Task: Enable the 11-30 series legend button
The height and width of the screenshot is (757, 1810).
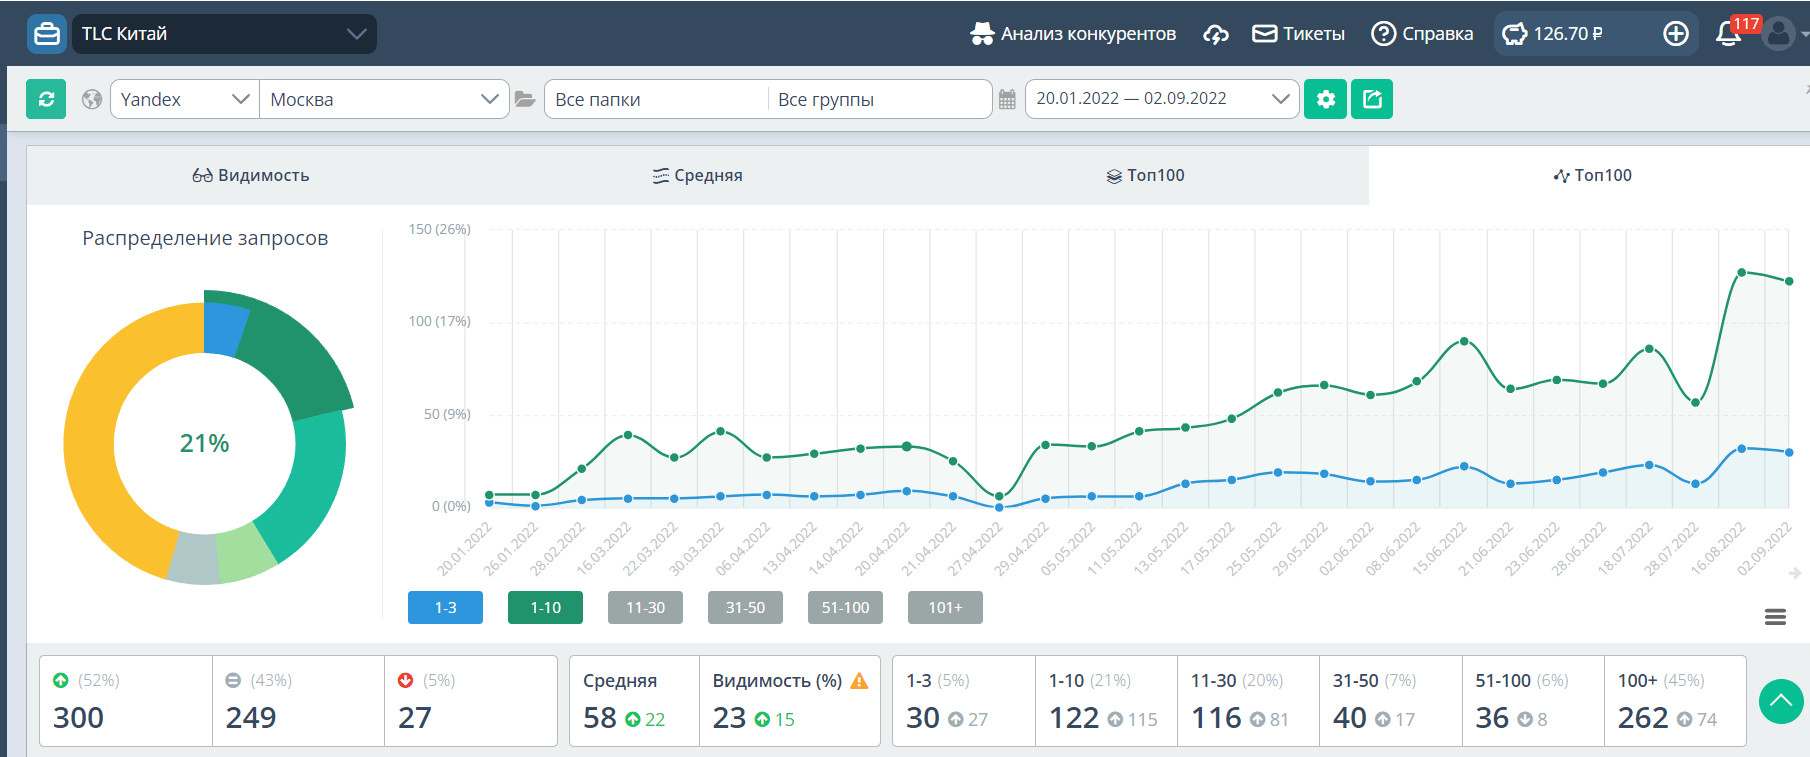Action: click(x=645, y=607)
